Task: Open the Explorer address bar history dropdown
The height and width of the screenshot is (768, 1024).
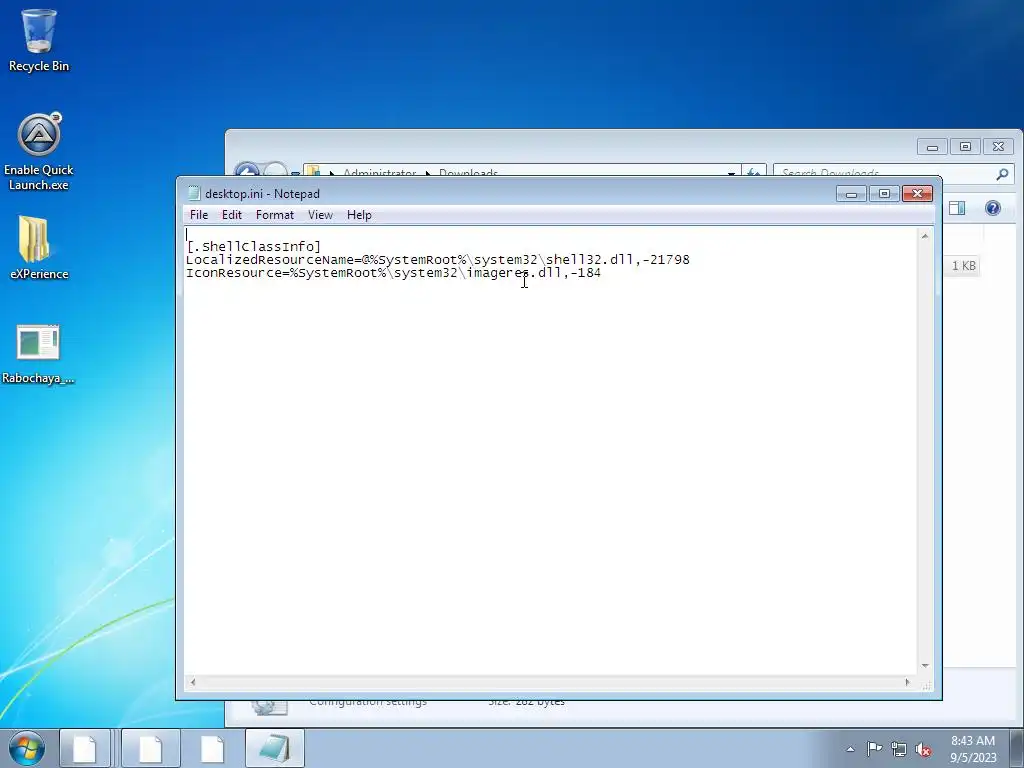Action: (x=731, y=173)
